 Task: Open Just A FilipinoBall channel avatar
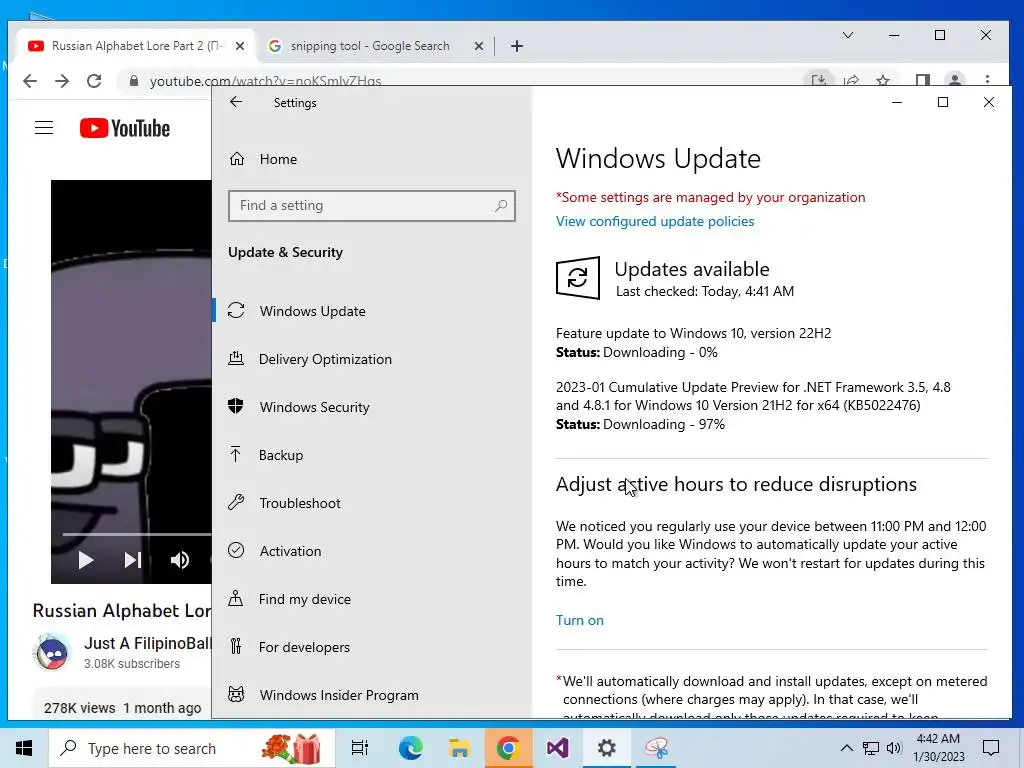coord(52,652)
